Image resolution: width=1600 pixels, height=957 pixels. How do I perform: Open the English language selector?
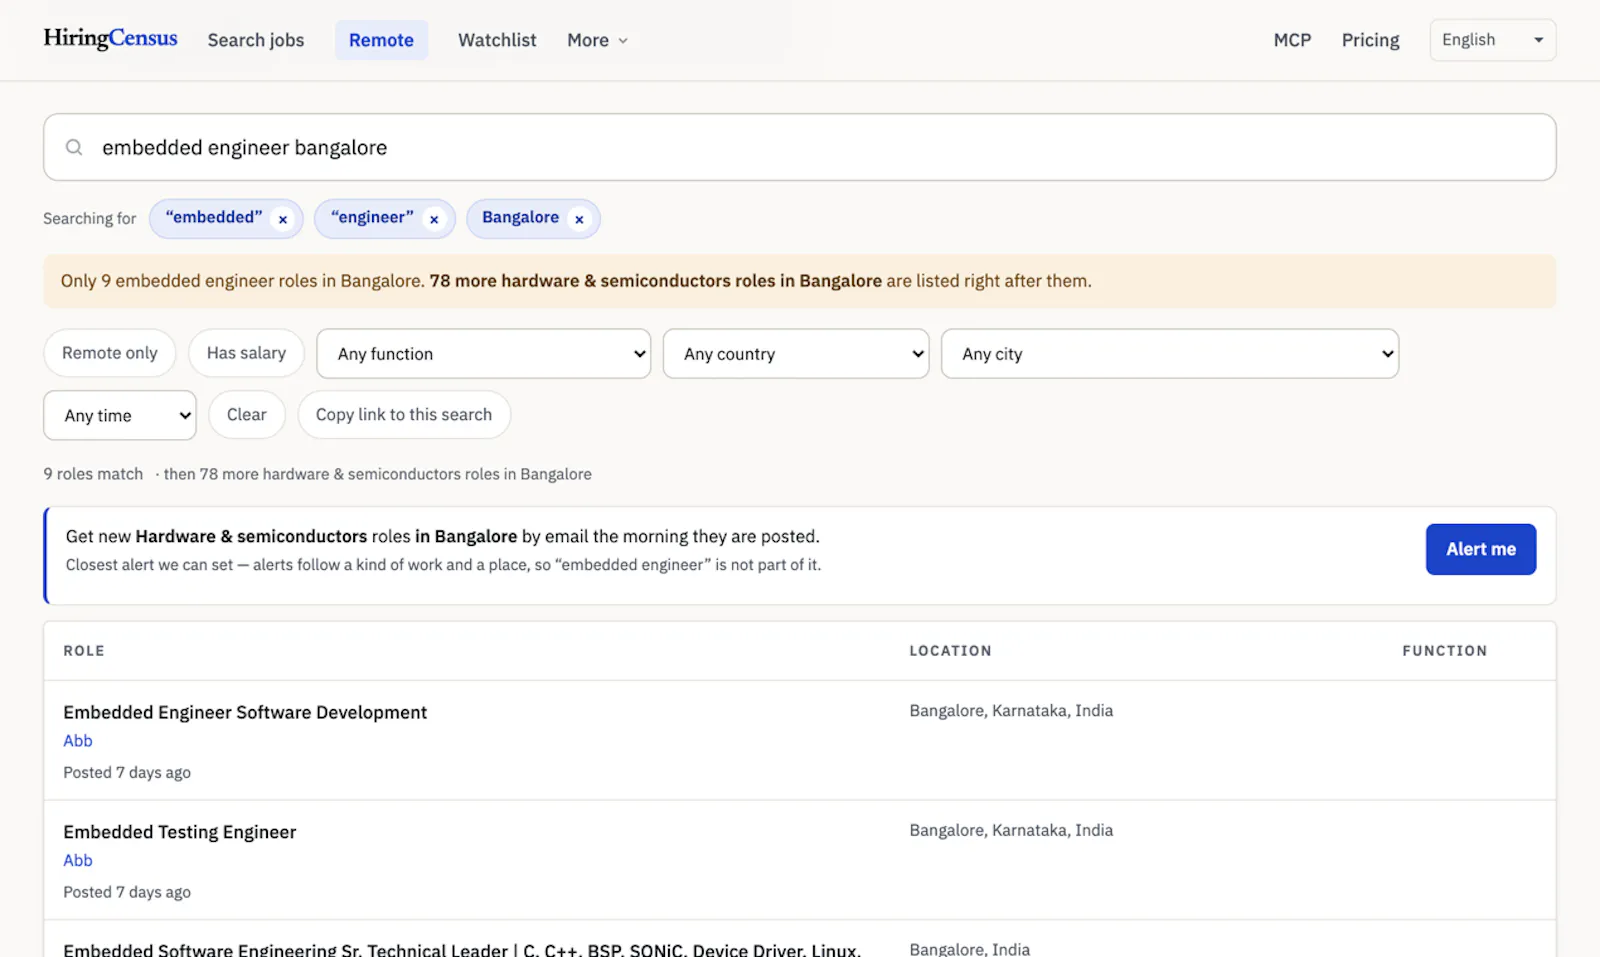click(1493, 40)
